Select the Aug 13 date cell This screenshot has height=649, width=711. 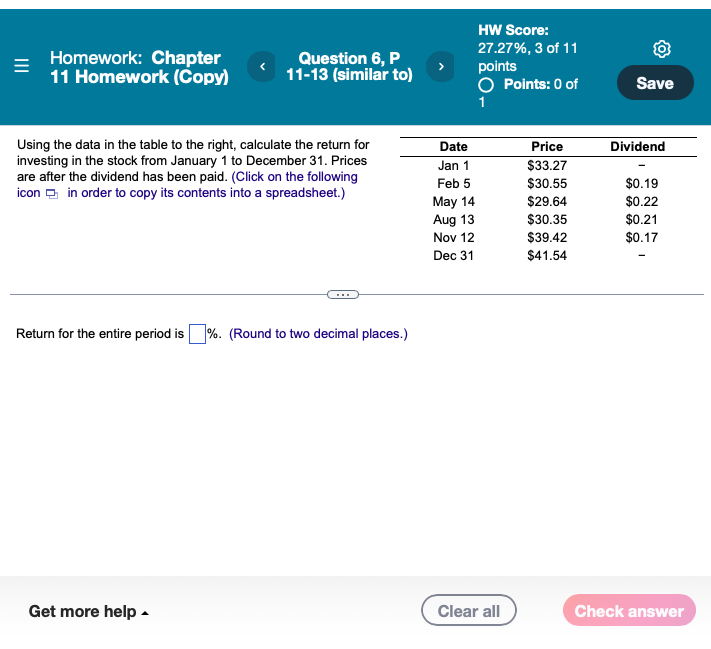pos(453,220)
